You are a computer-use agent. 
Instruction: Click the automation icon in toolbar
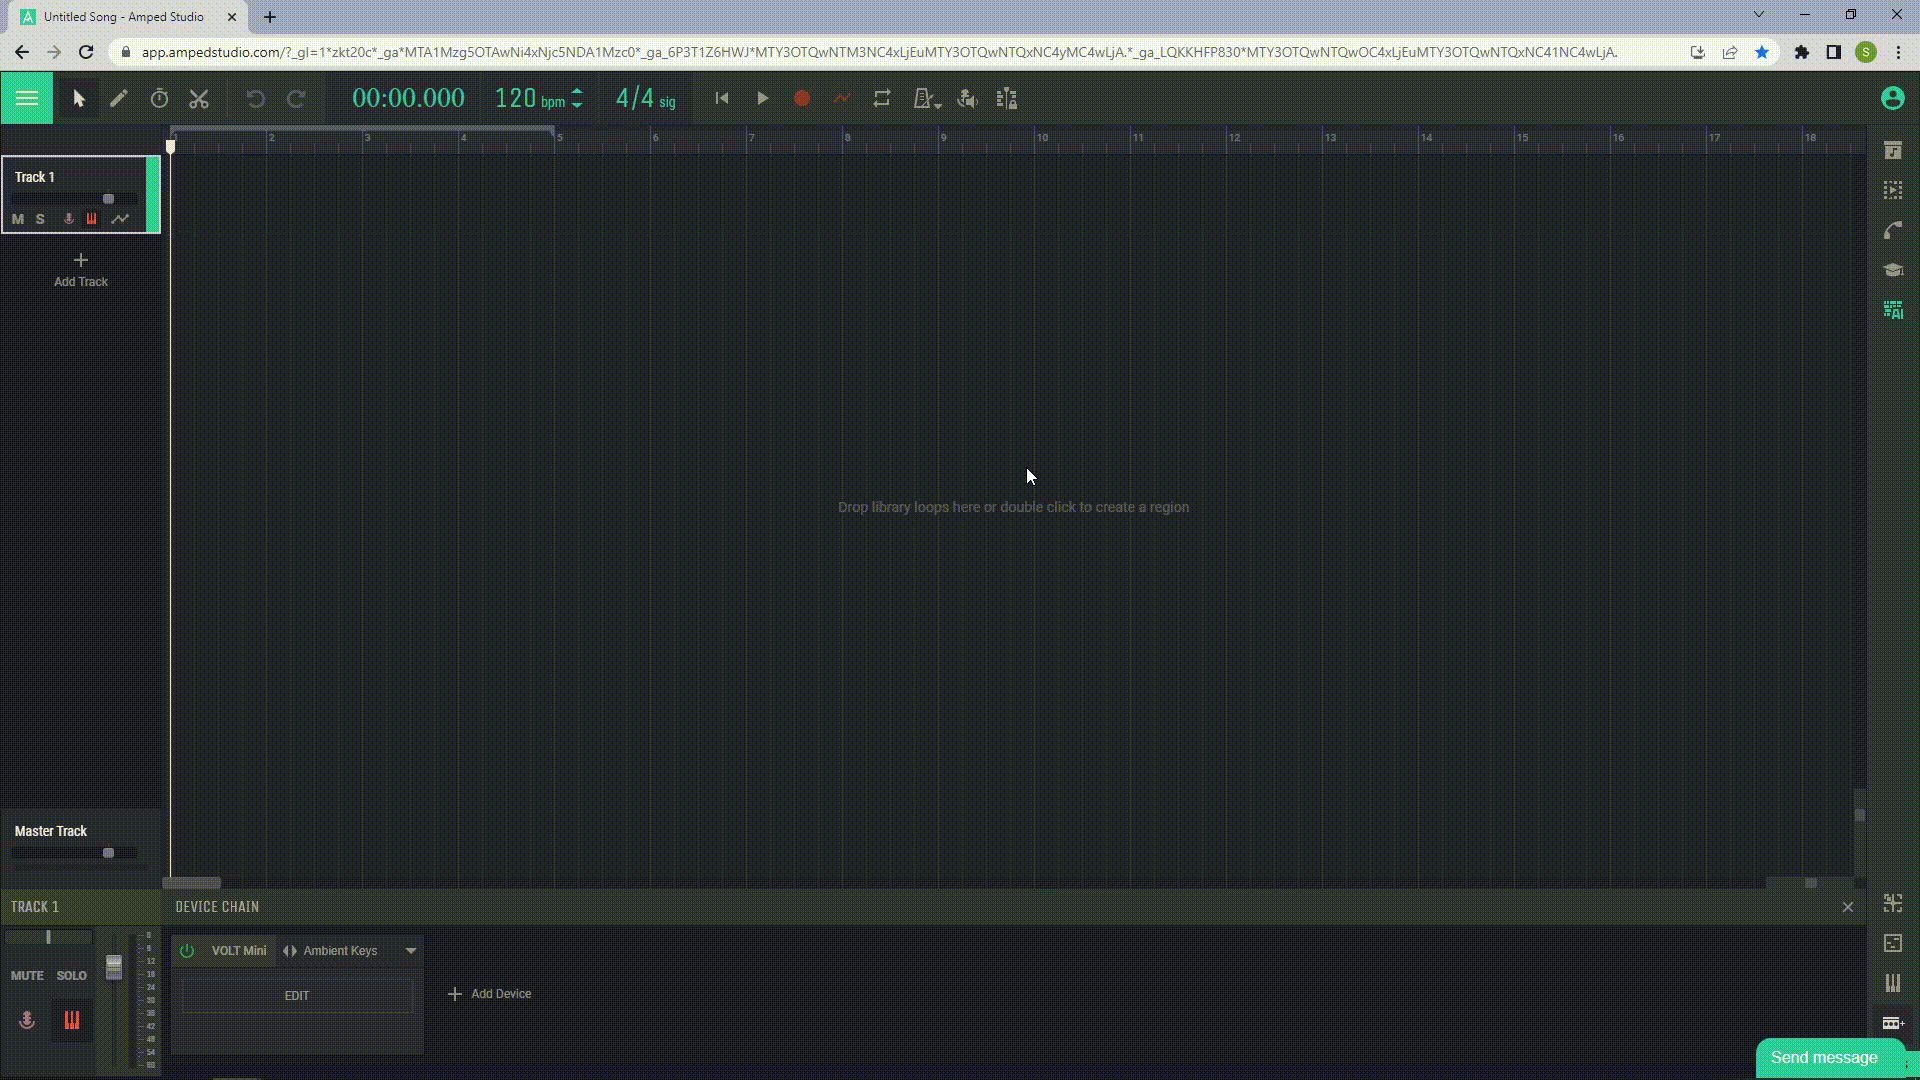click(x=841, y=99)
